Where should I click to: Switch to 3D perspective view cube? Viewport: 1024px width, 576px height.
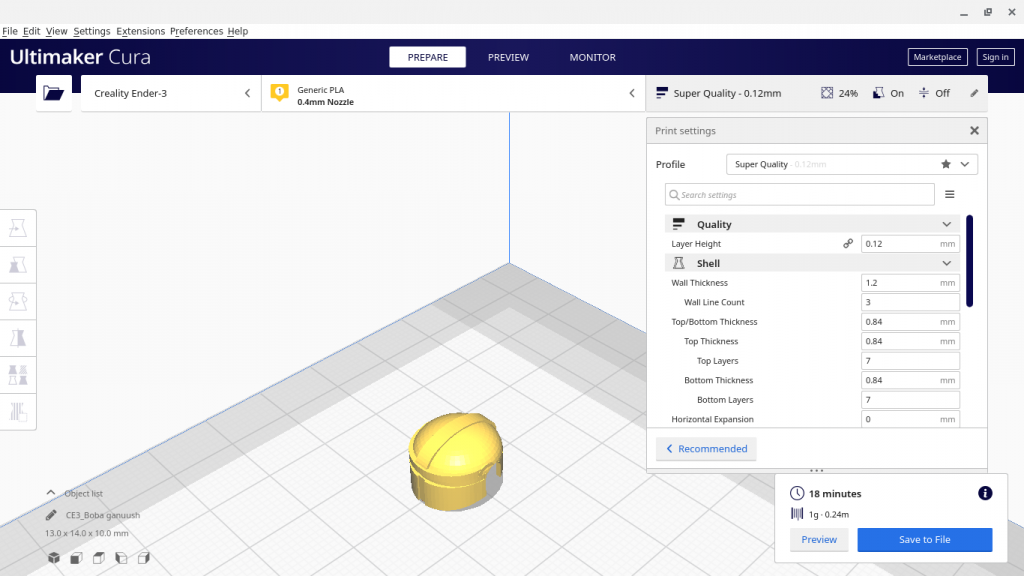[x=54, y=558]
